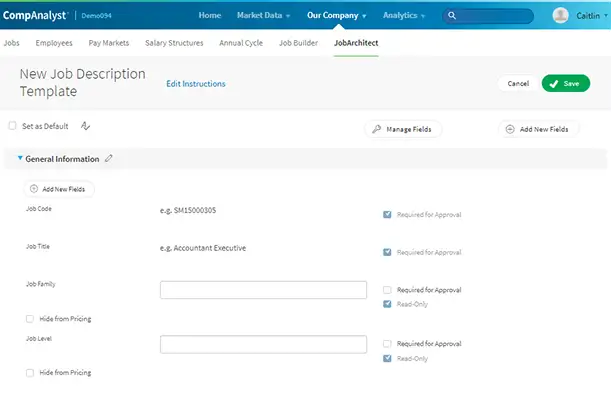Click the Job Code field label
This screenshot has height=397, width=612.
point(39,209)
